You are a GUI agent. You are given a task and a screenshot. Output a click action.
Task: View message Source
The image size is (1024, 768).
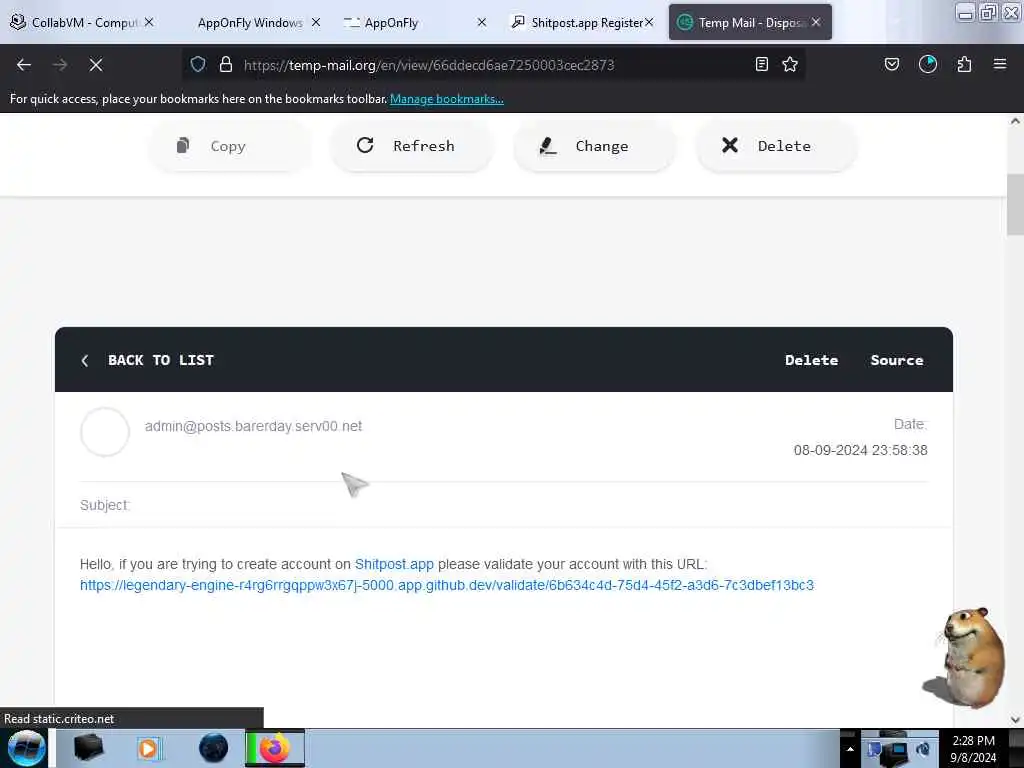pyautogui.click(x=897, y=360)
